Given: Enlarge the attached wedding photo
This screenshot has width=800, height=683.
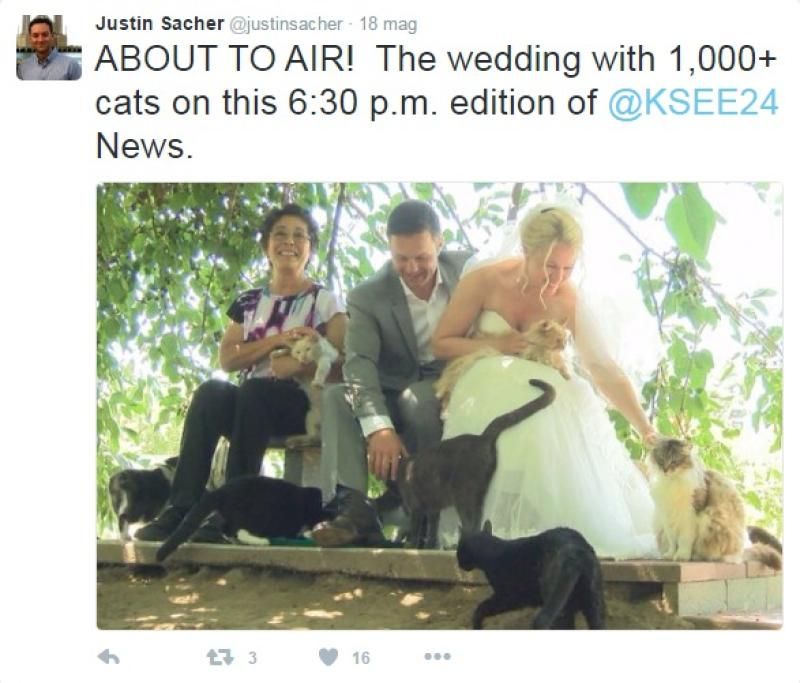Looking at the screenshot, I should tap(439, 406).
